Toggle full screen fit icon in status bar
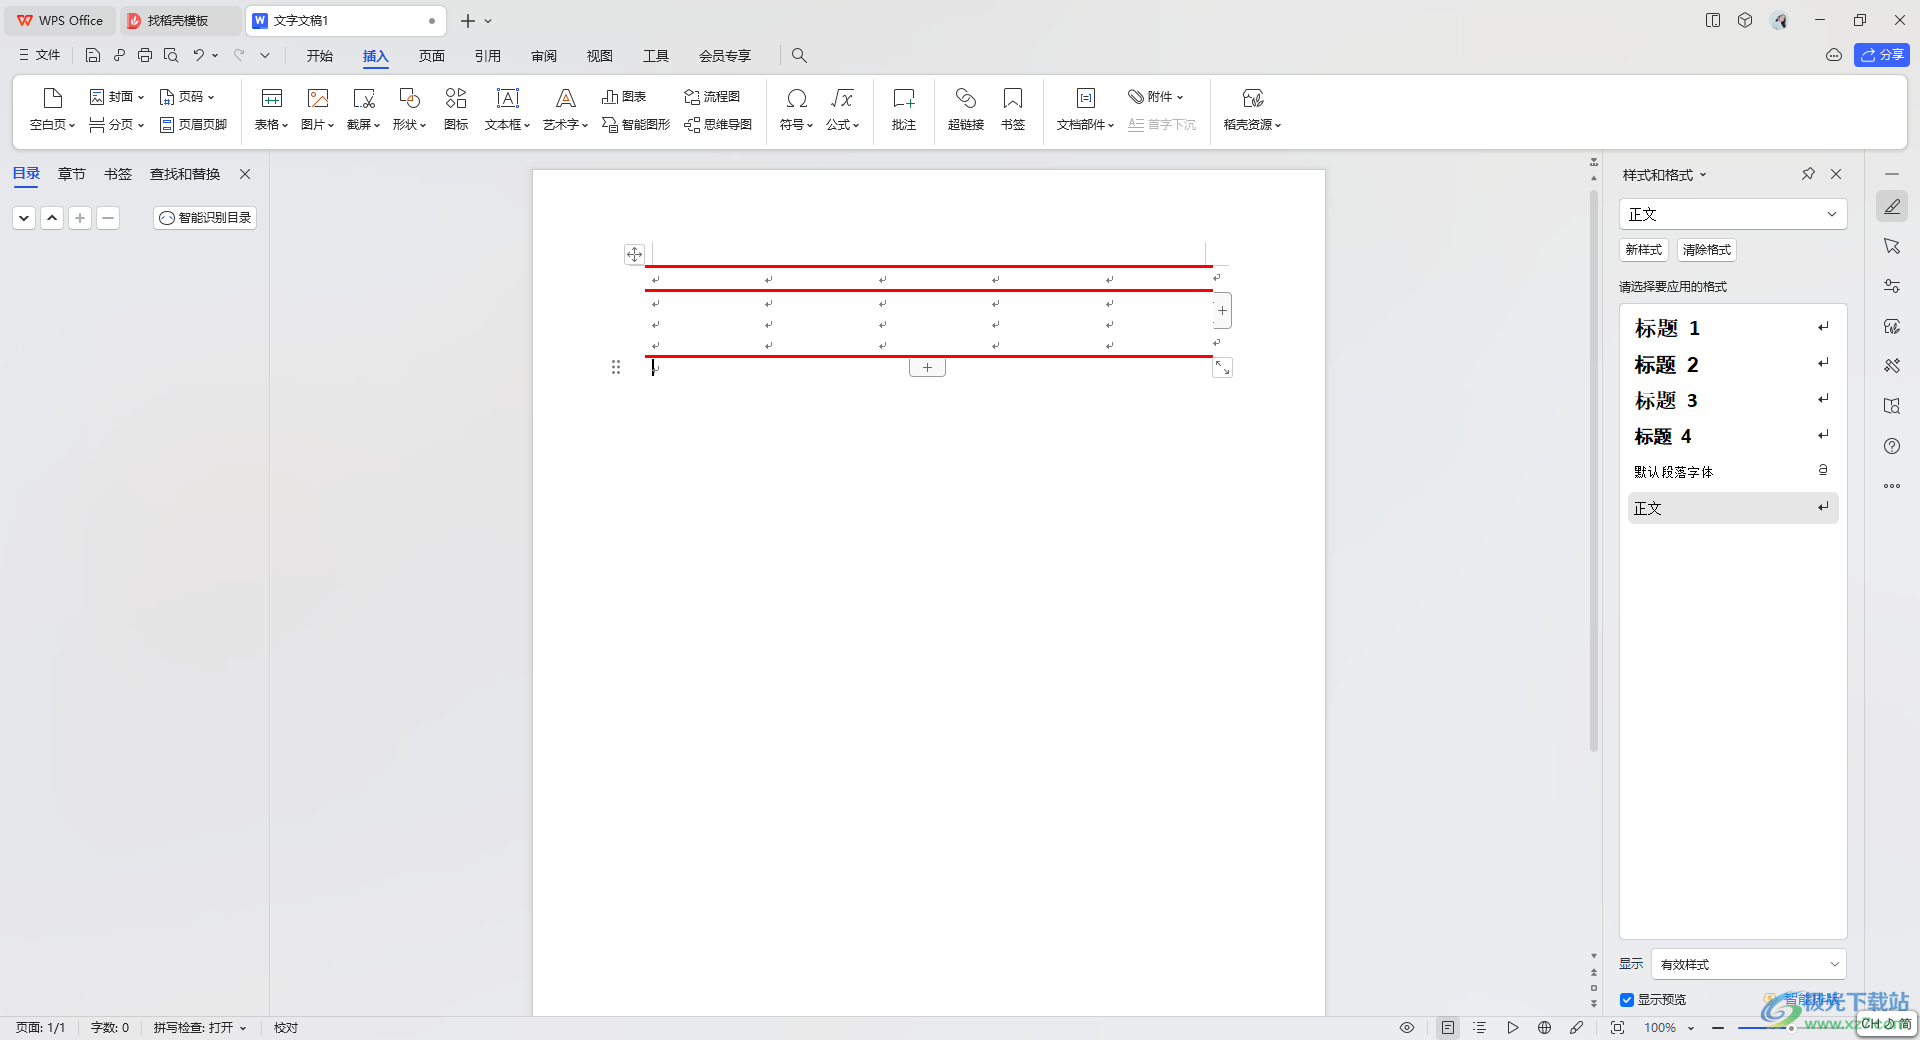1920x1040 pixels. point(1617,1027)
